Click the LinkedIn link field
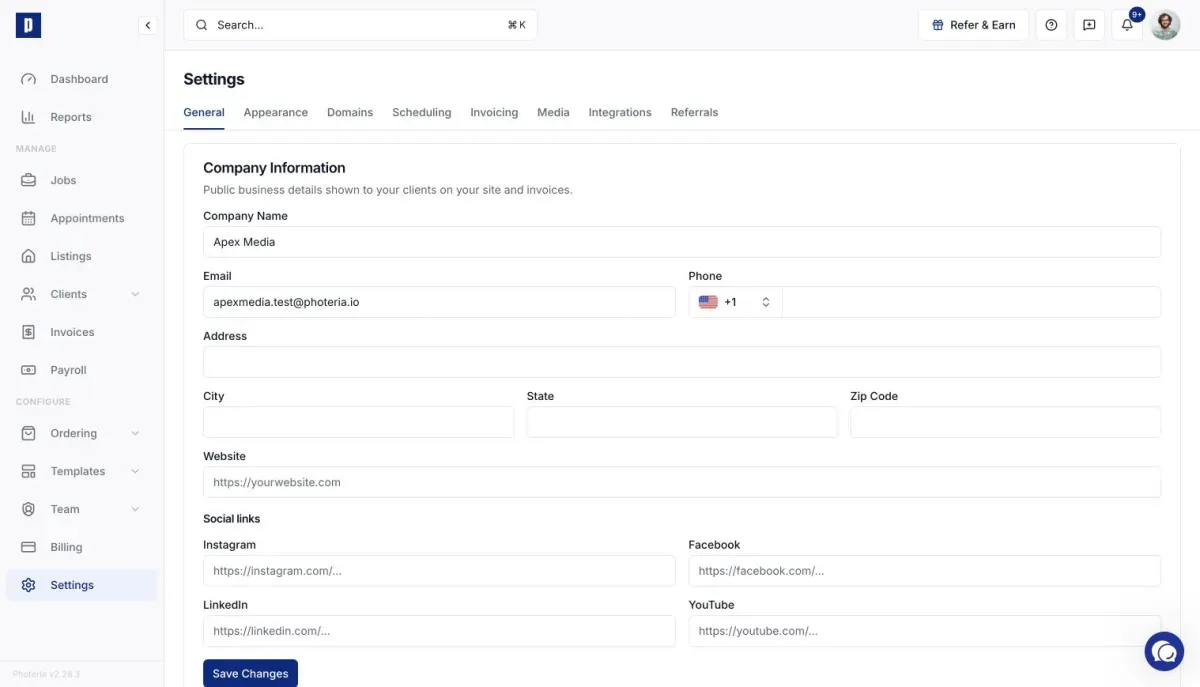This screenshot has height=687, width=1200. pos(439,631)
